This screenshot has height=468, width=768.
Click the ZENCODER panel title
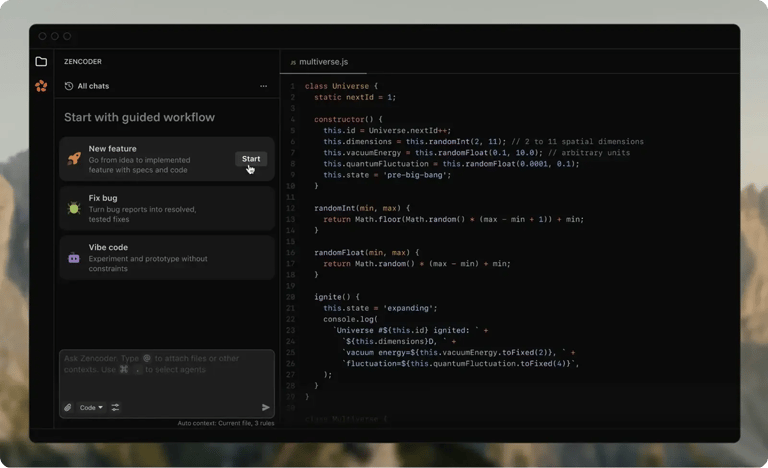pyautogui.click(x=83, y=62)
